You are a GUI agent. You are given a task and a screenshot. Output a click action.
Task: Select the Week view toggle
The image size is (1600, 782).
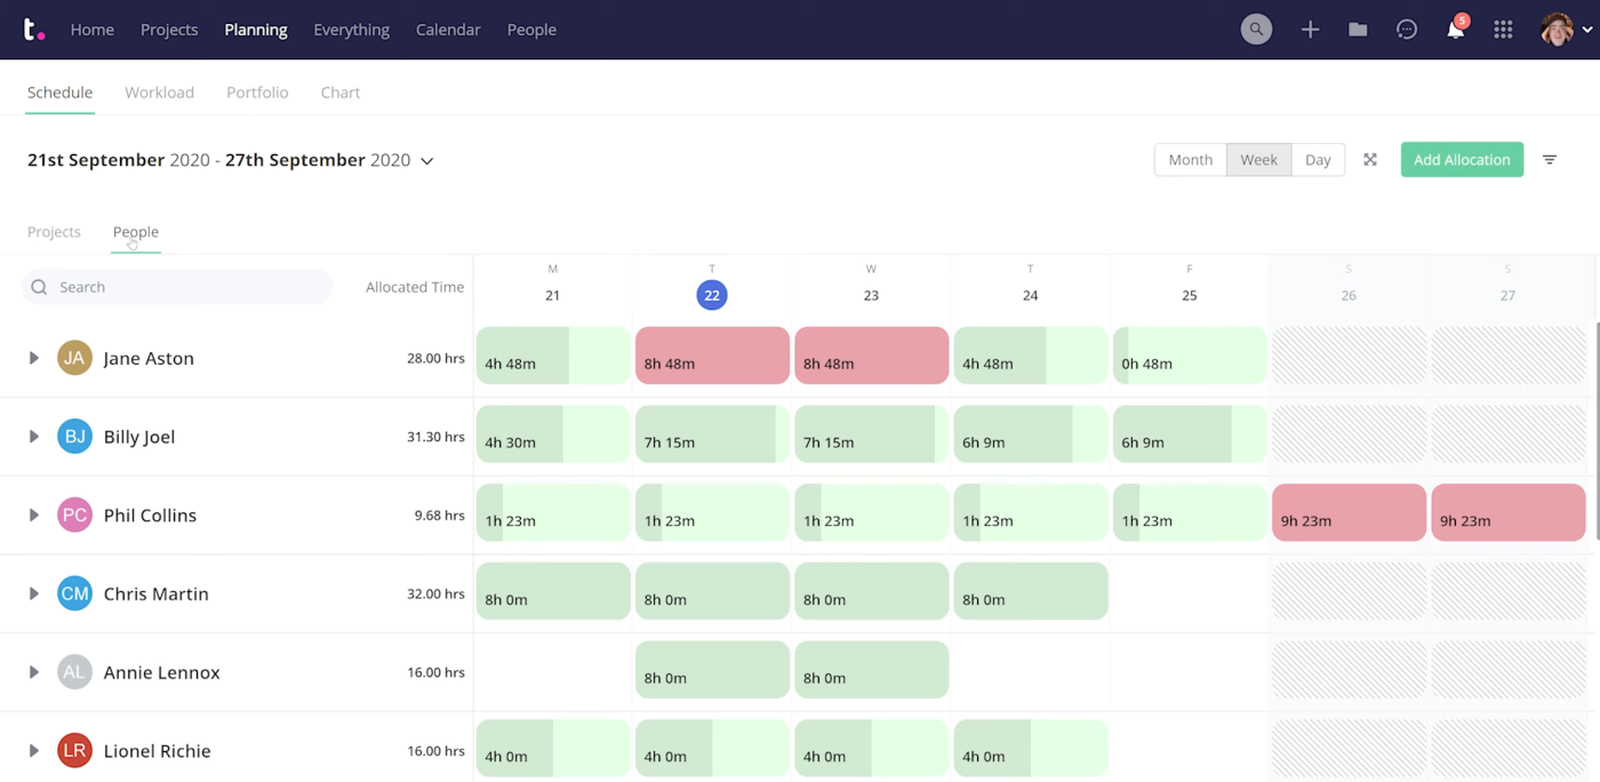1258,160
